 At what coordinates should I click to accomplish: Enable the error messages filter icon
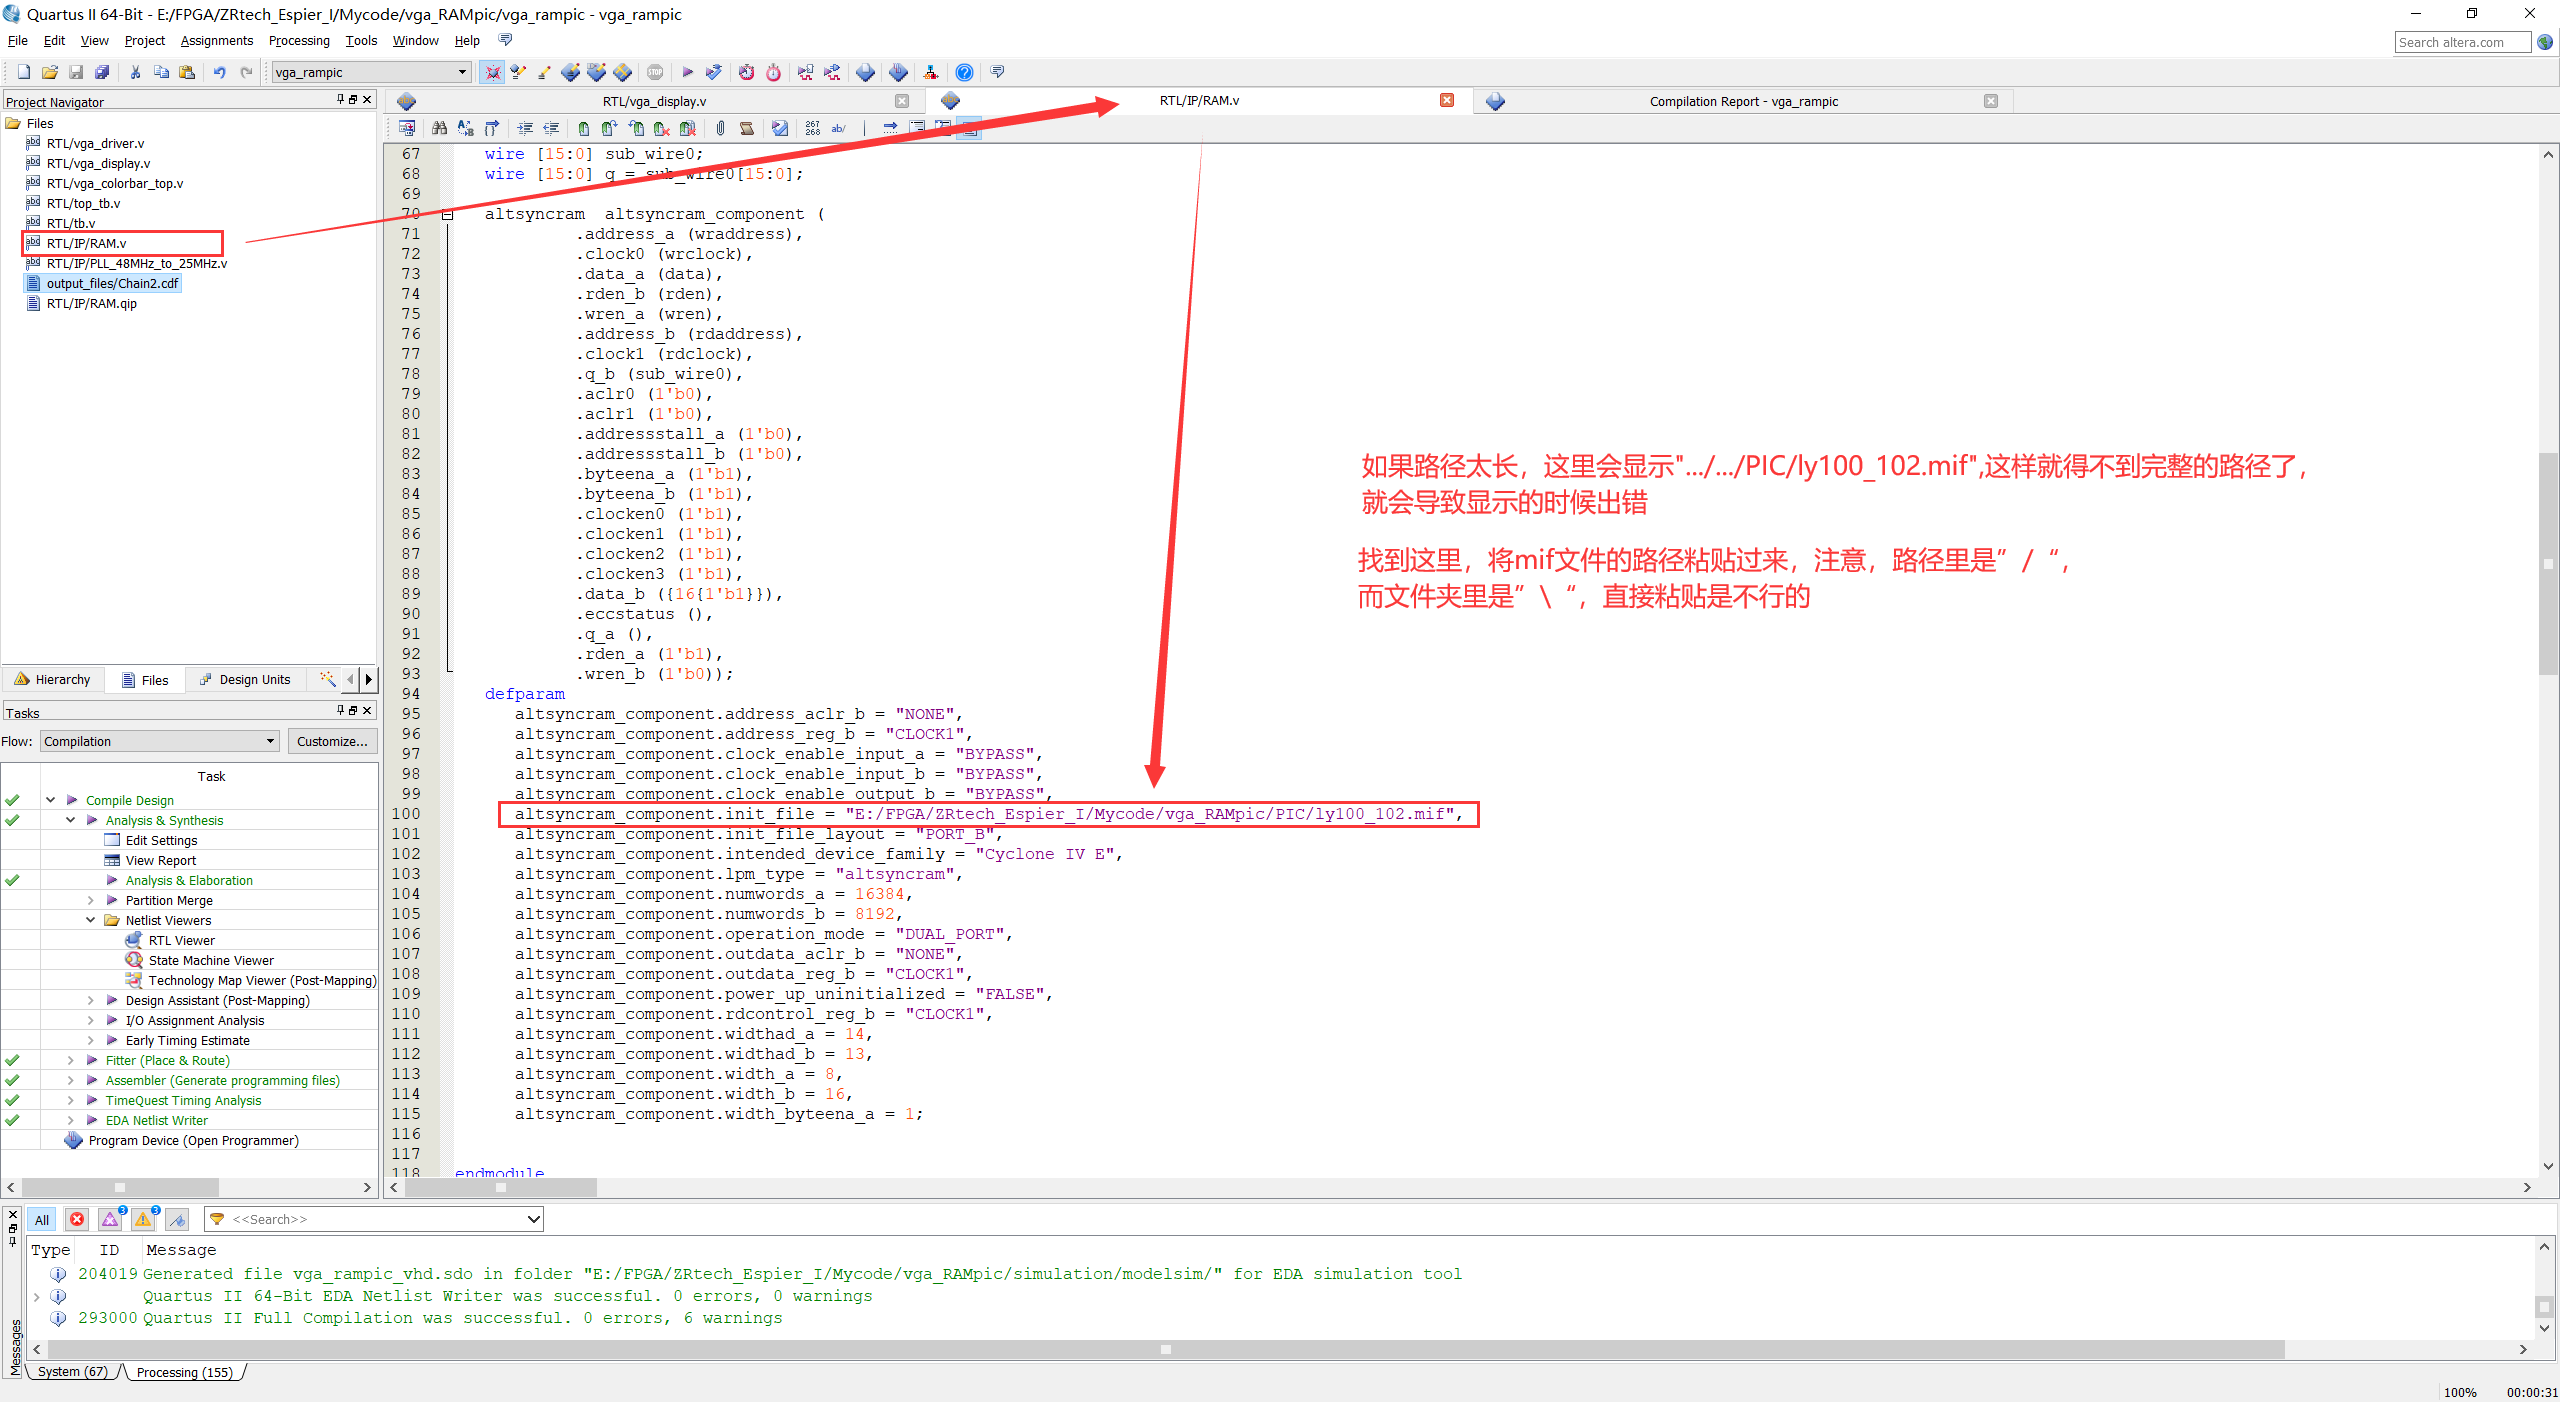pyautogui.click(x=77, y=1219)
